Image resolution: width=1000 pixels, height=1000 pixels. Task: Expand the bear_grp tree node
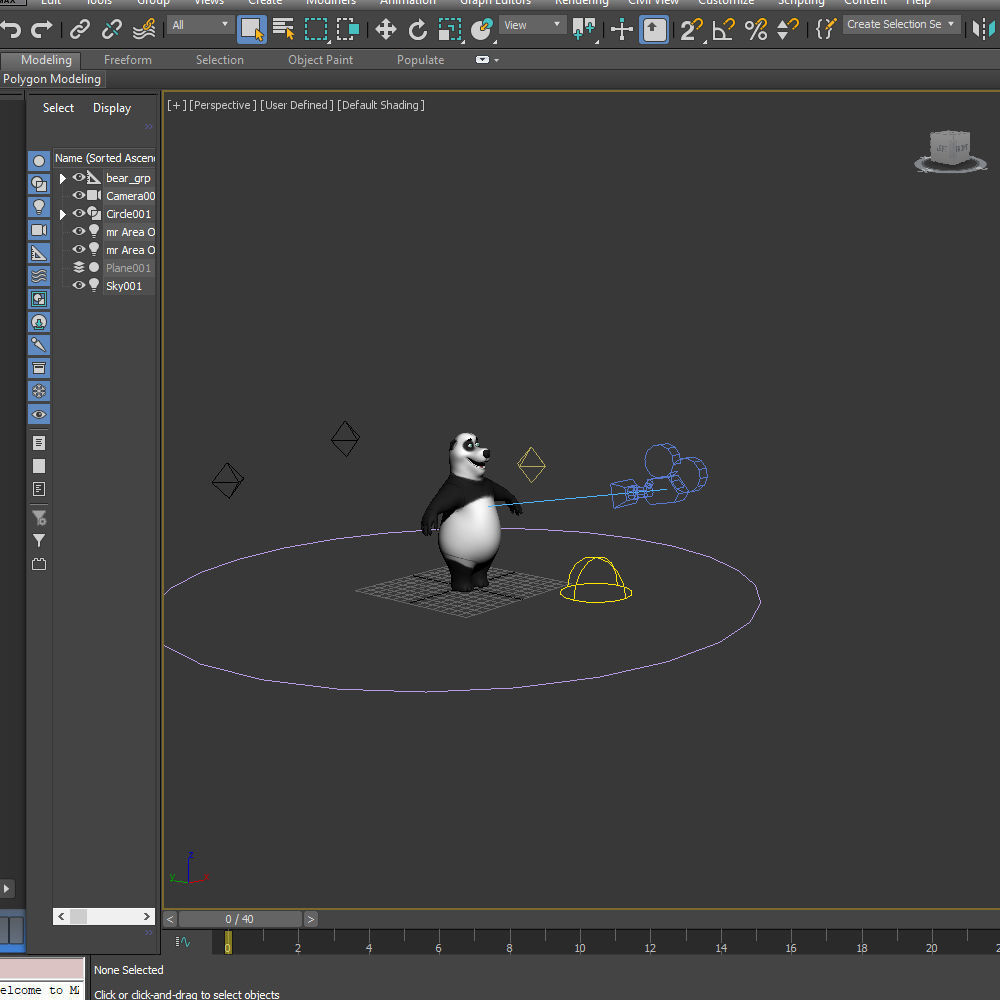(62, 179)
